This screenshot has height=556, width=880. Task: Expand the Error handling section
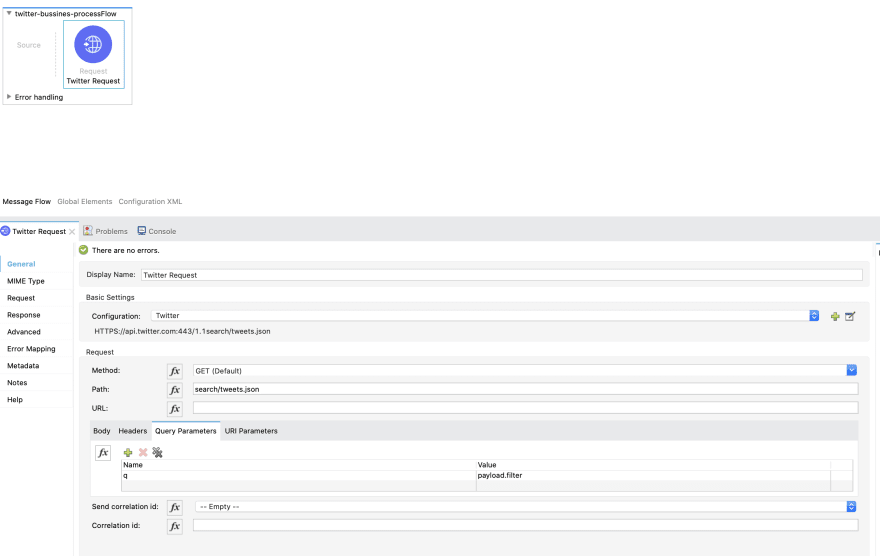click(x=9, y=97)
